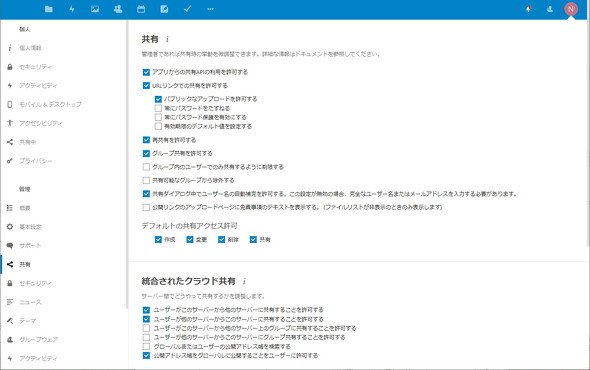Screen dimensions: 590x370
Task: Click the info icon next to 共有 heading
Action: (x=167, y=39)
